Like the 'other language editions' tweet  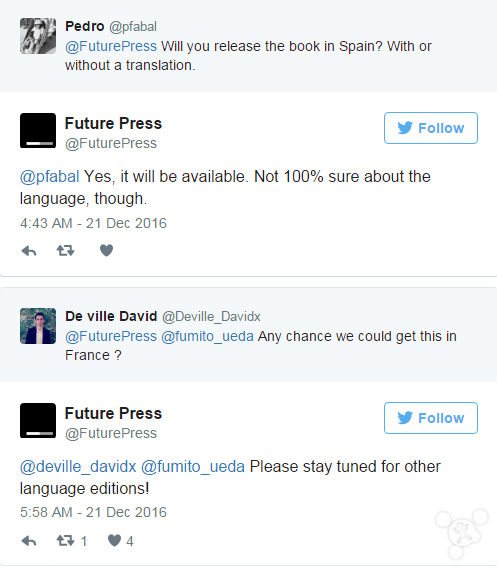(120, 541)
